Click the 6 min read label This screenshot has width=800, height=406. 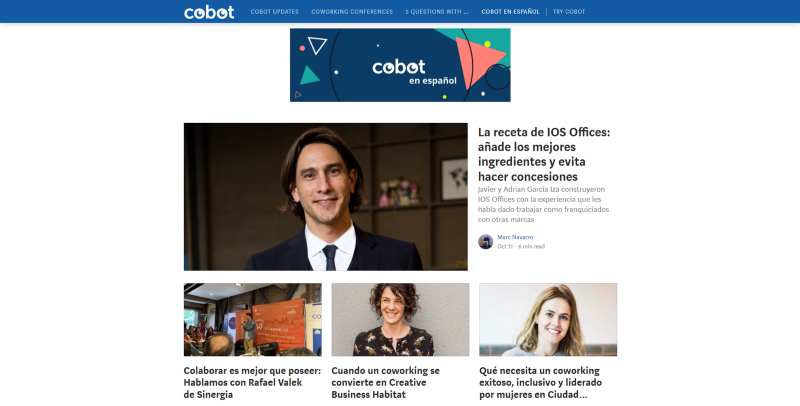tap(532, 246)
